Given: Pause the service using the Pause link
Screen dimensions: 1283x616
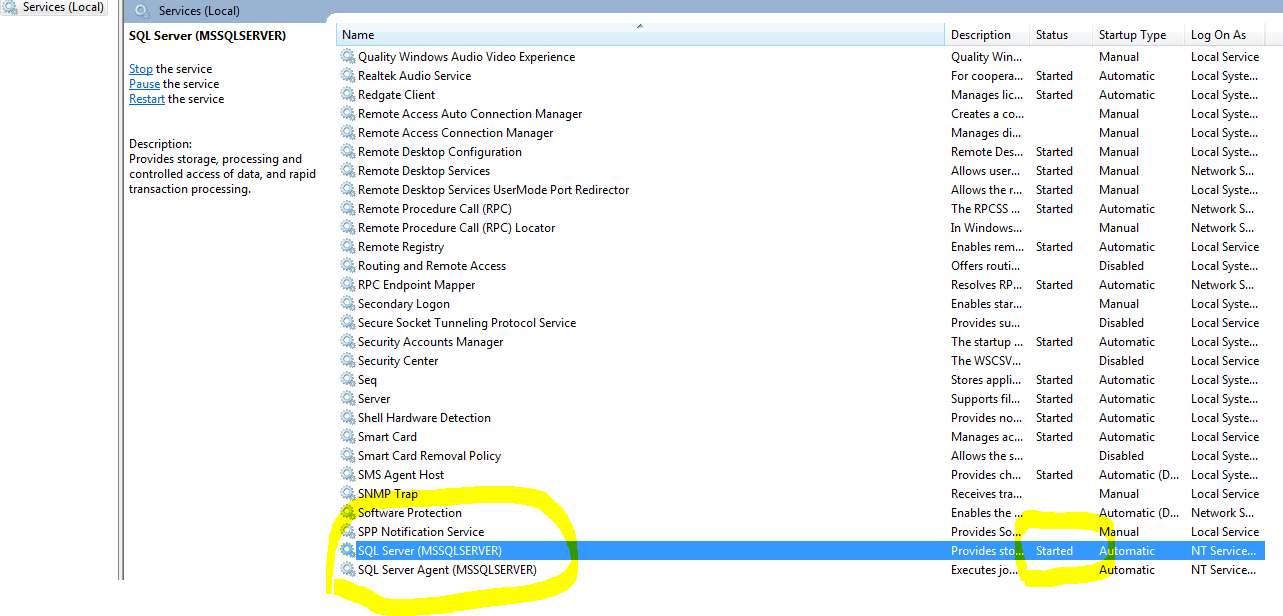Looking at the screenshot, I should coord(144,84).
